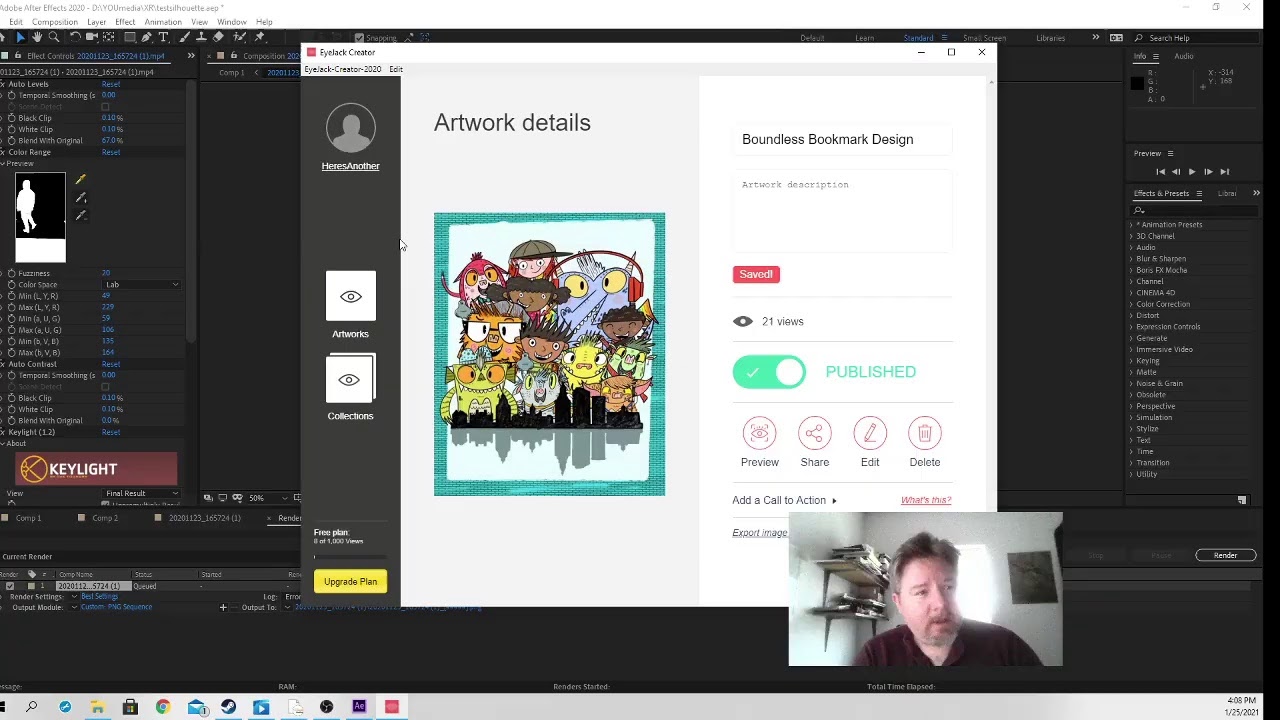Image resolution: width=1280 pixels, height=720 pixels.
Task: Click the Upgrade Plan button
Action: pyautogui.click(x=350, y=582)
